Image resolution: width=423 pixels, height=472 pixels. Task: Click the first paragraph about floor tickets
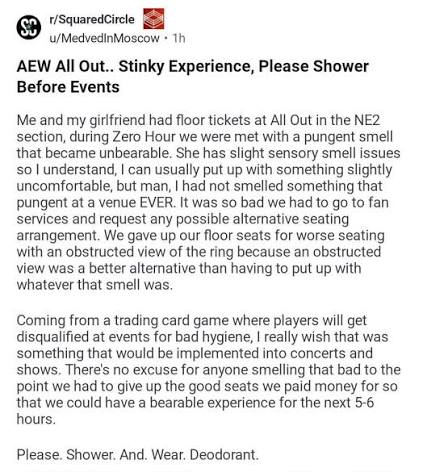(208, 202)
